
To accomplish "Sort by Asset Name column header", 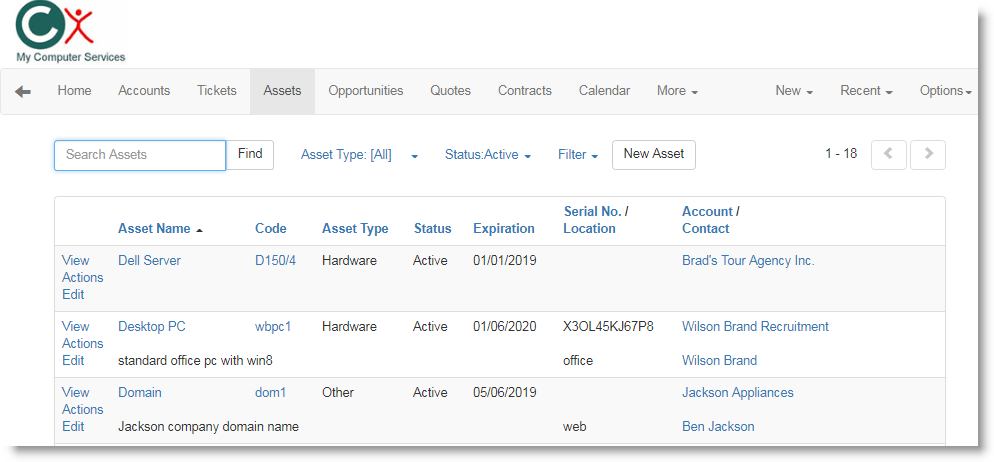I will pos(154,229).
